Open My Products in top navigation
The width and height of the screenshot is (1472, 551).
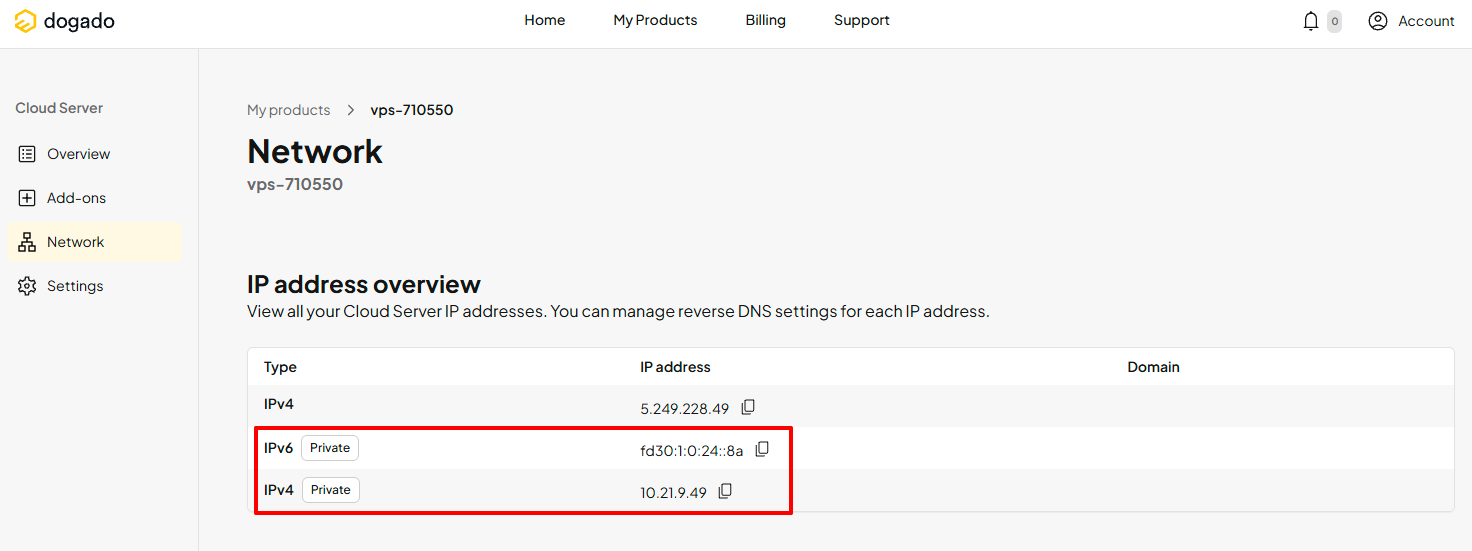coord(655,20)
